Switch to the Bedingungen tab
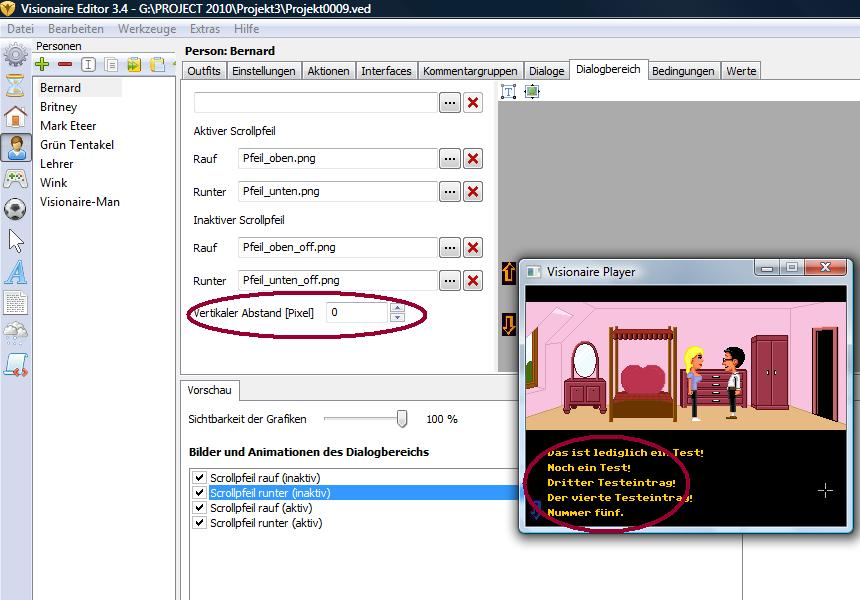Screen dimensions: 860x600 683,71
